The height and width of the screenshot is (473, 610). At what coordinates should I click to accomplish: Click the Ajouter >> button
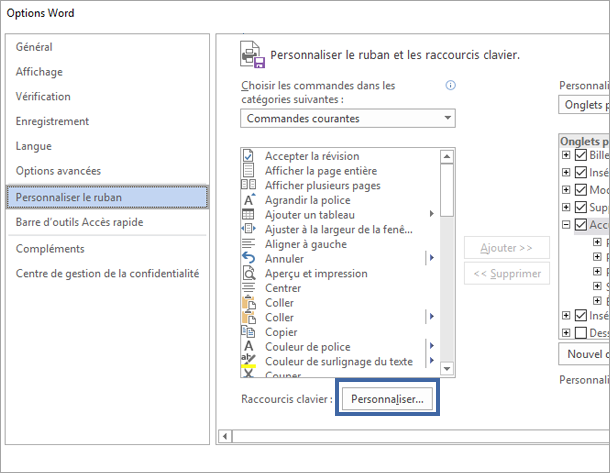point(507,248)
